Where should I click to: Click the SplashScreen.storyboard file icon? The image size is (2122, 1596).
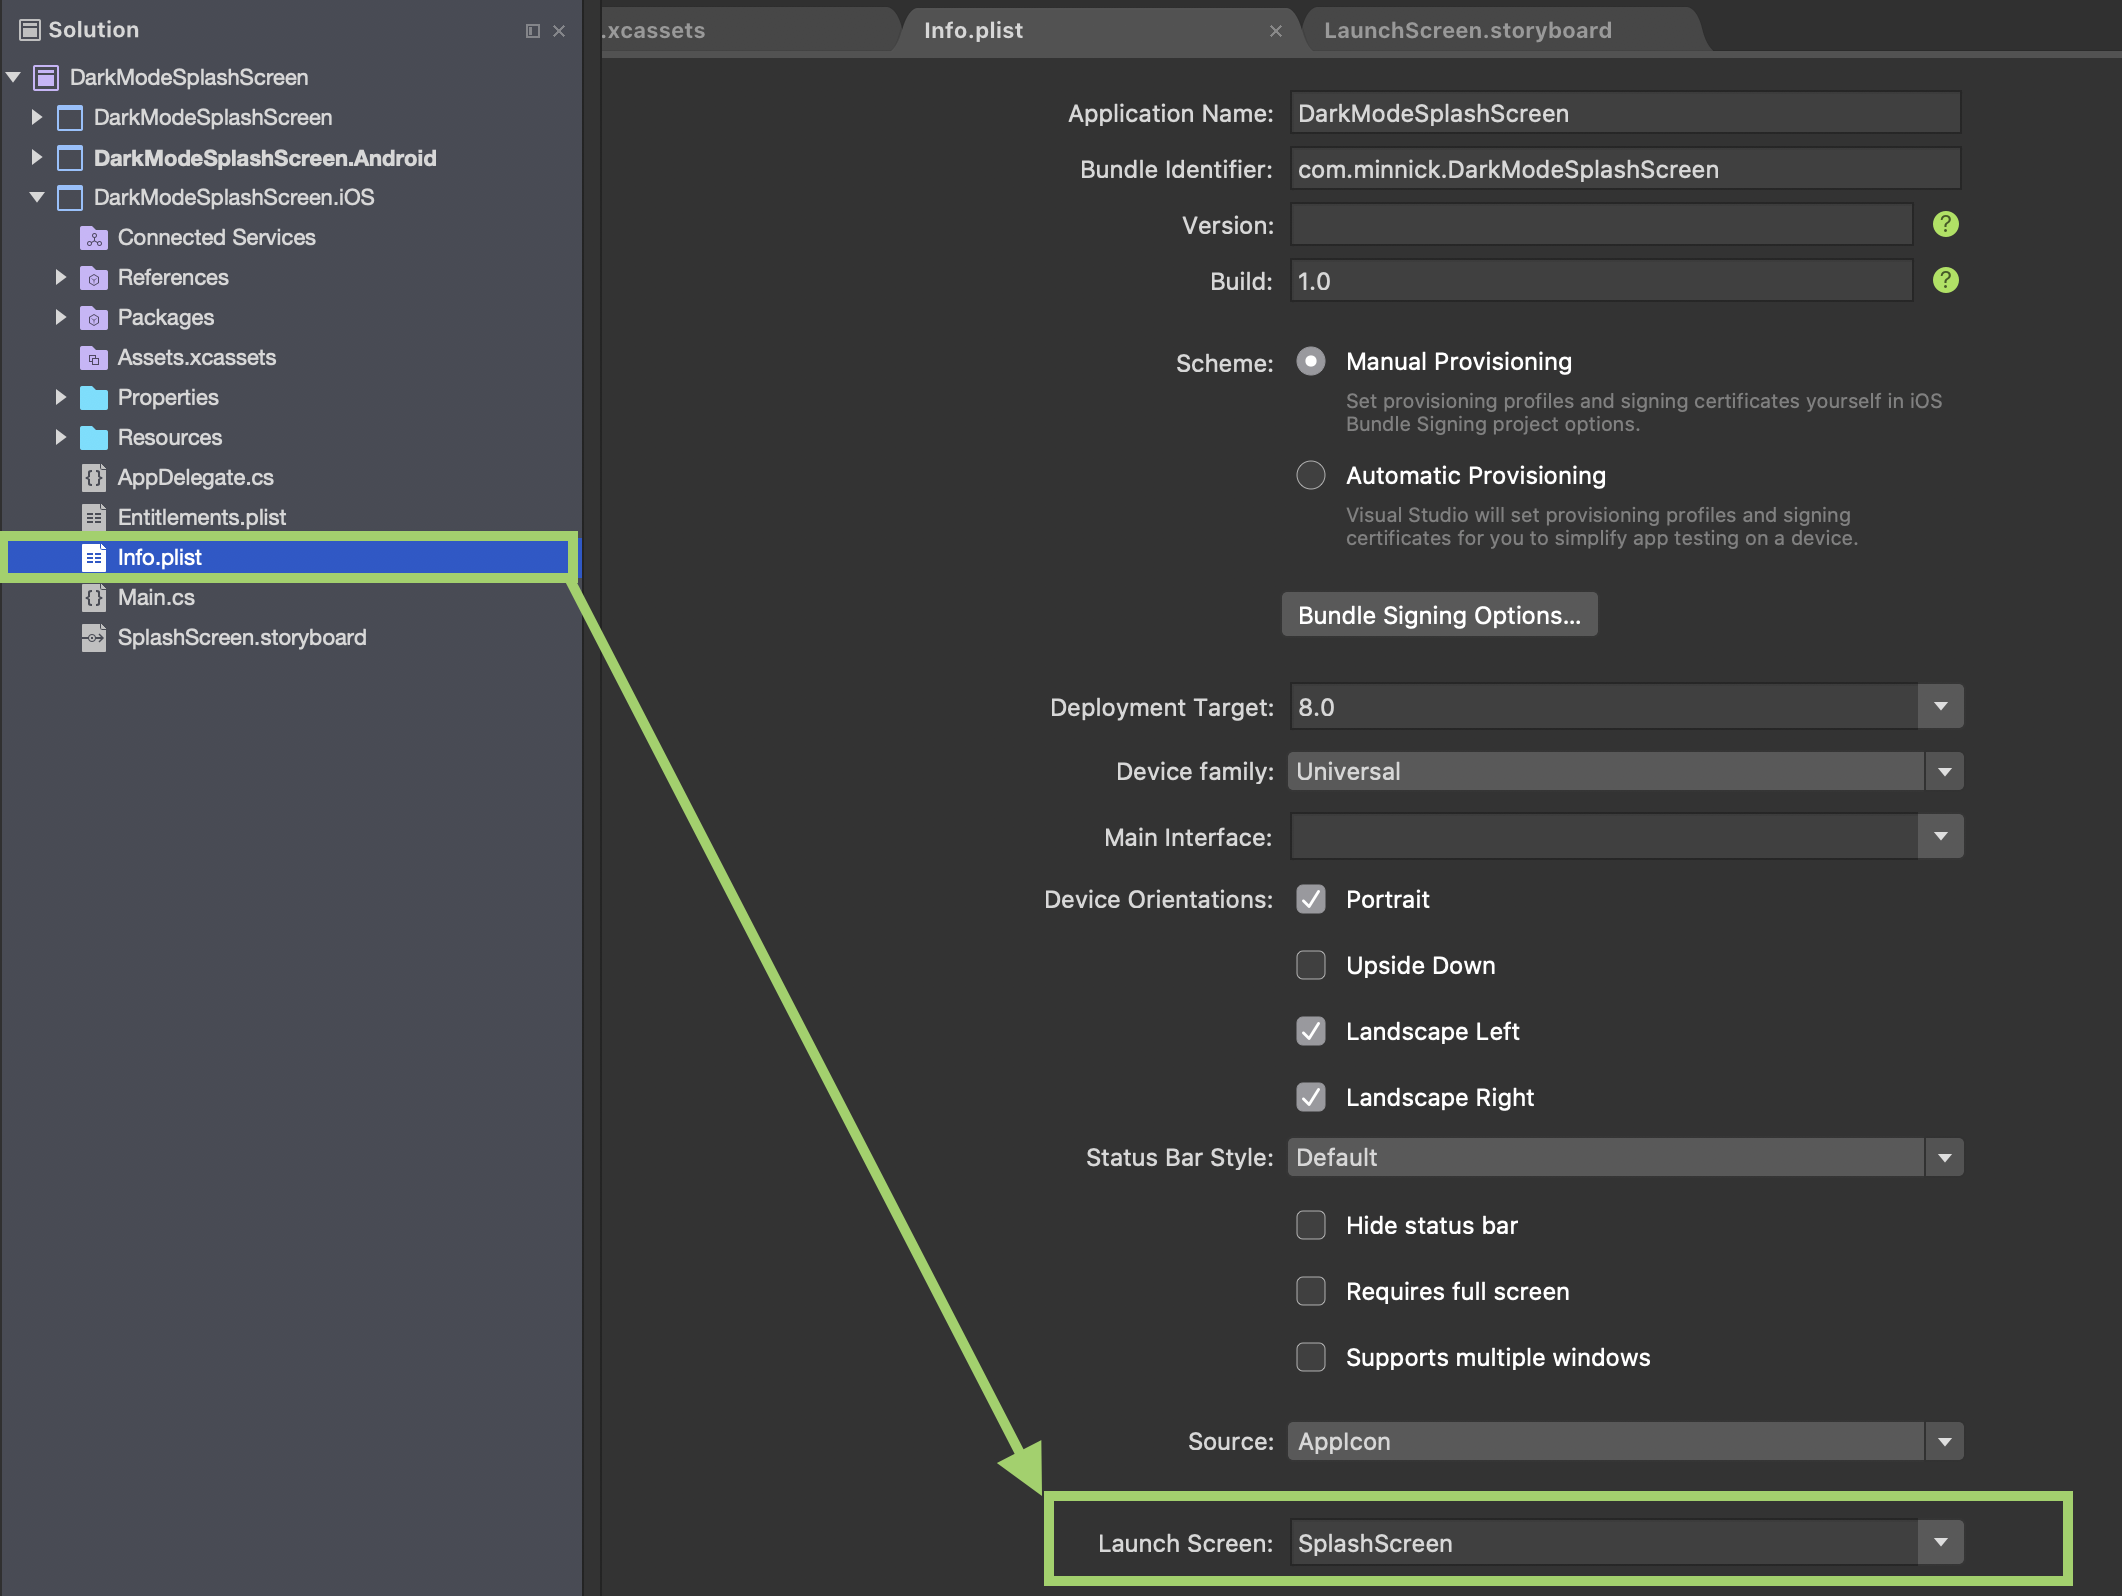point(94,638)
